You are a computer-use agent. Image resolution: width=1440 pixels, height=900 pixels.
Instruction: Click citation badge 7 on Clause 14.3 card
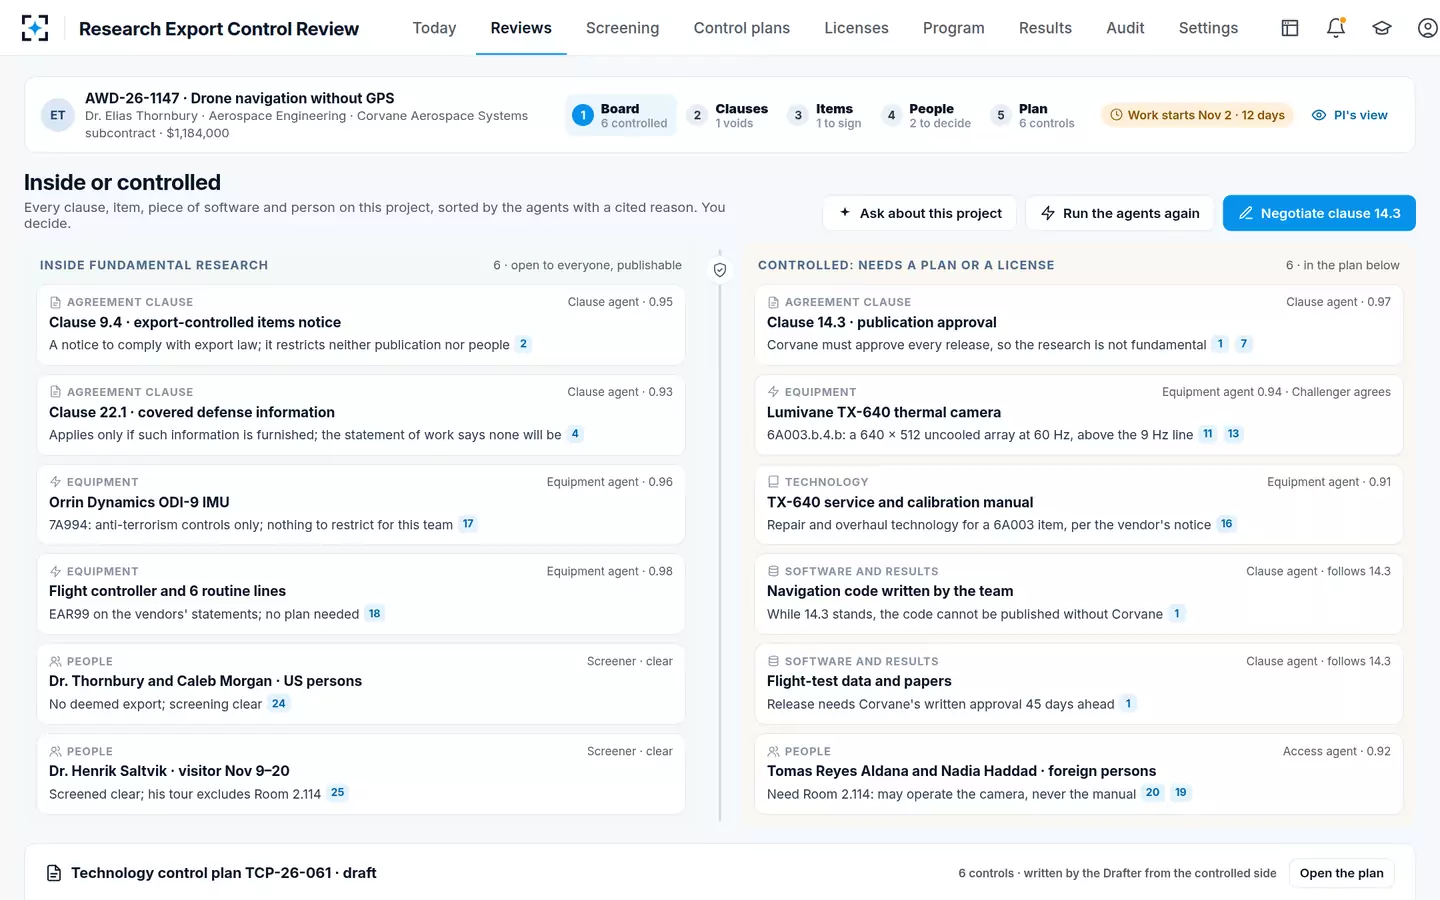point(1244,344)
